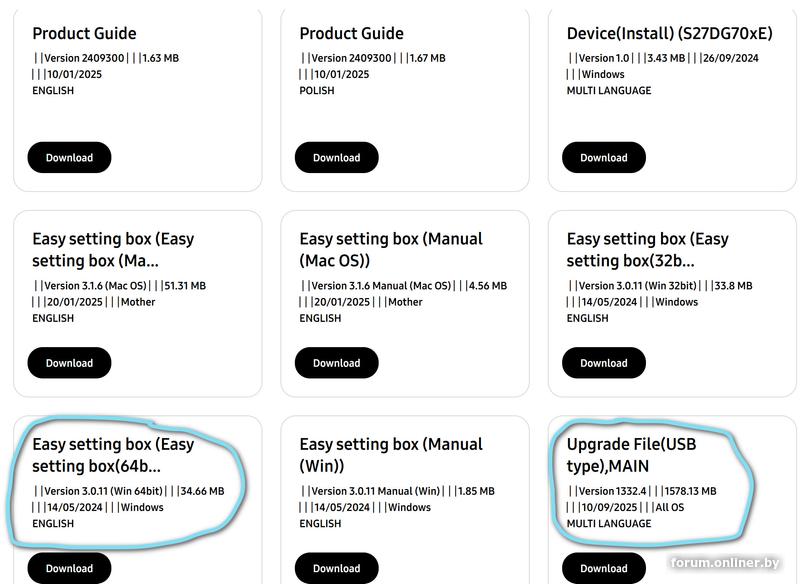Download the Easy setting box Mac OS manual
The image size is (800, 584).
[336, 363]
